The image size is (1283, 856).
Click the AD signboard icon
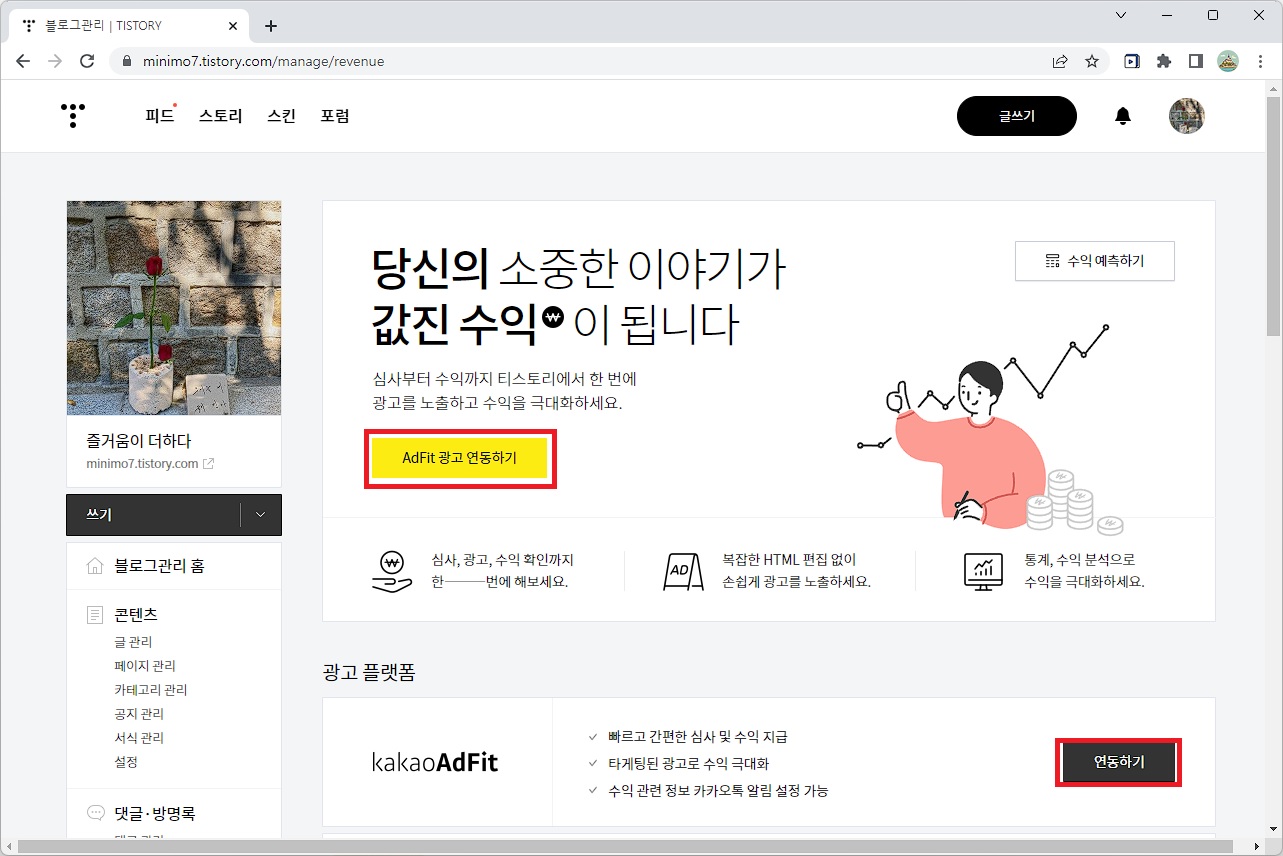pyautogui.click(x=684, y=570)
